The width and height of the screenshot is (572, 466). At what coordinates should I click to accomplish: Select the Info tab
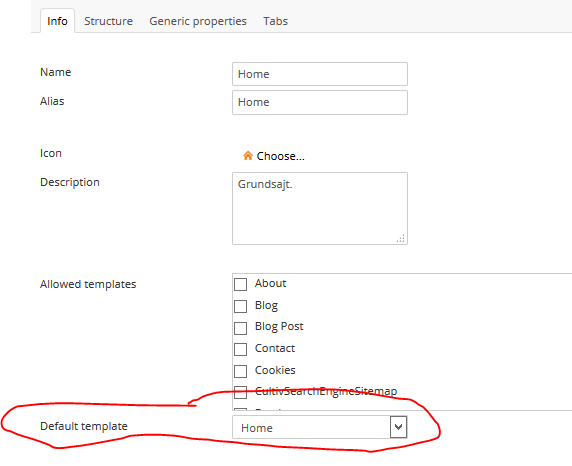point(57,21)
